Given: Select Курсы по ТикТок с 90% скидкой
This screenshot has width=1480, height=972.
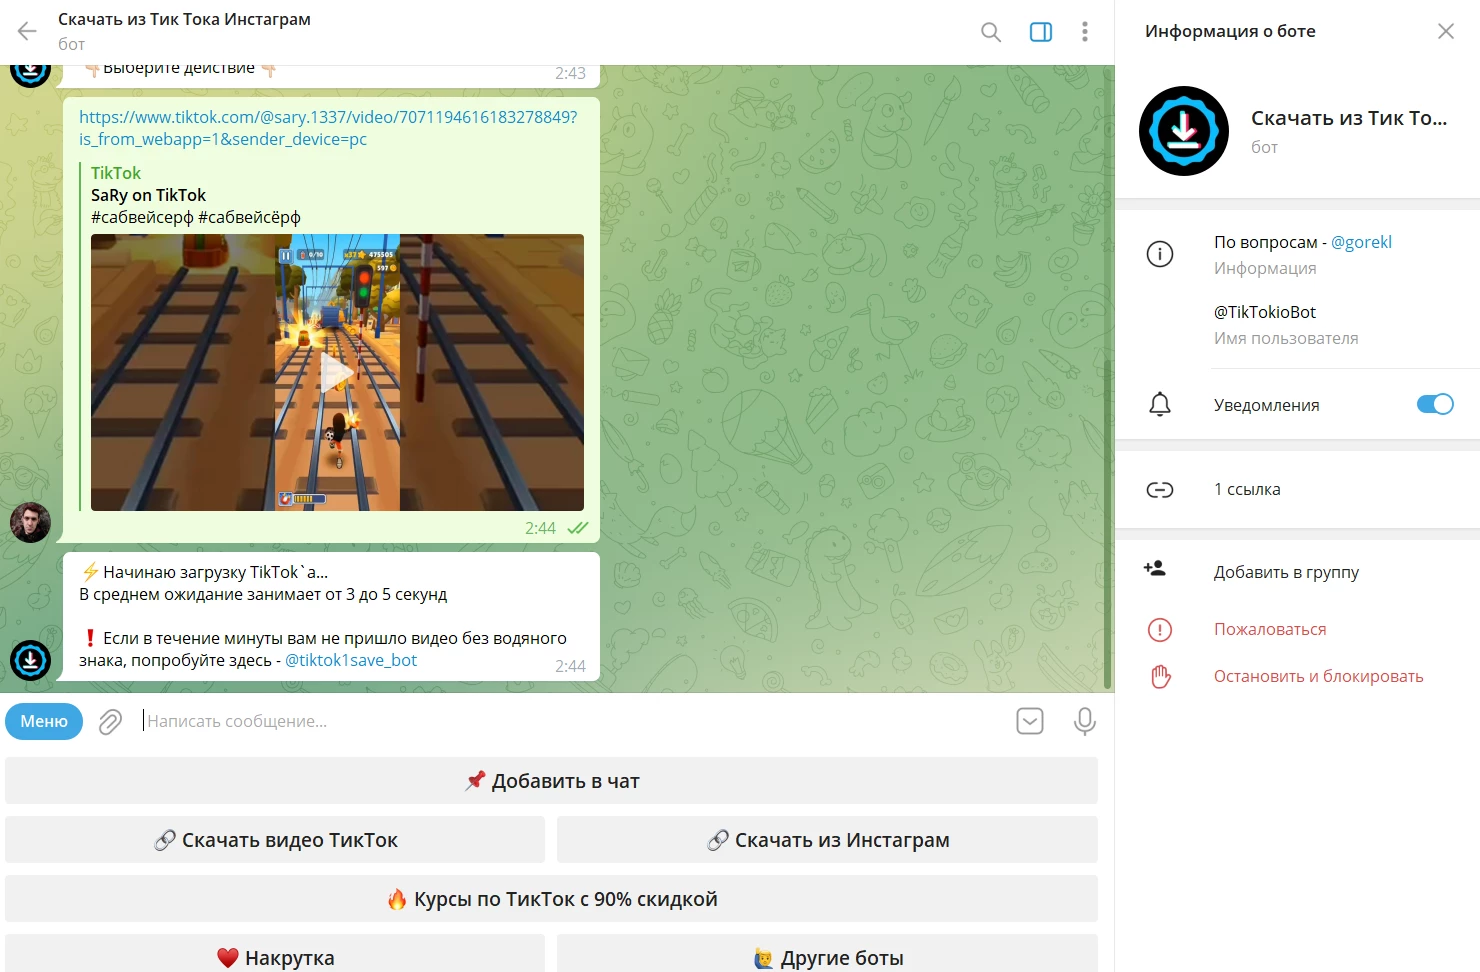Looking at the screenshot, I should pos(551,899).
